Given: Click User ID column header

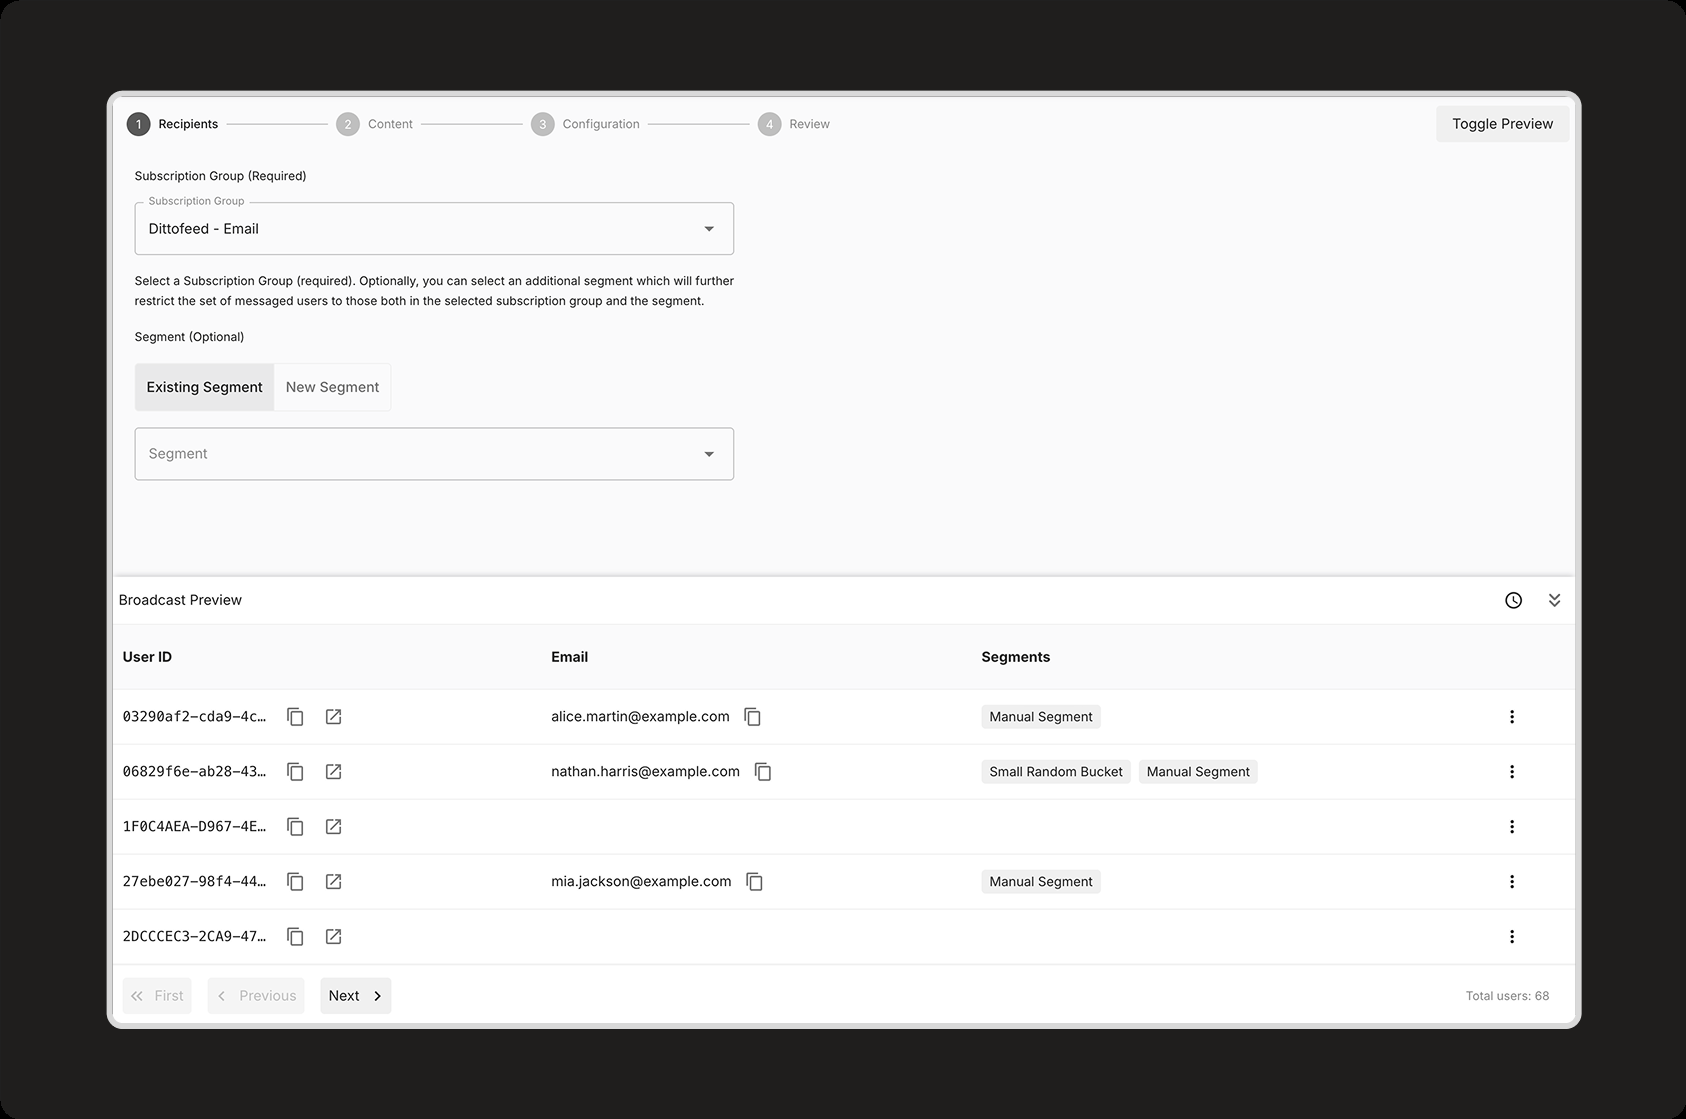Looking at the screenshot, I should pyautogui.click(x=147, y=657).
